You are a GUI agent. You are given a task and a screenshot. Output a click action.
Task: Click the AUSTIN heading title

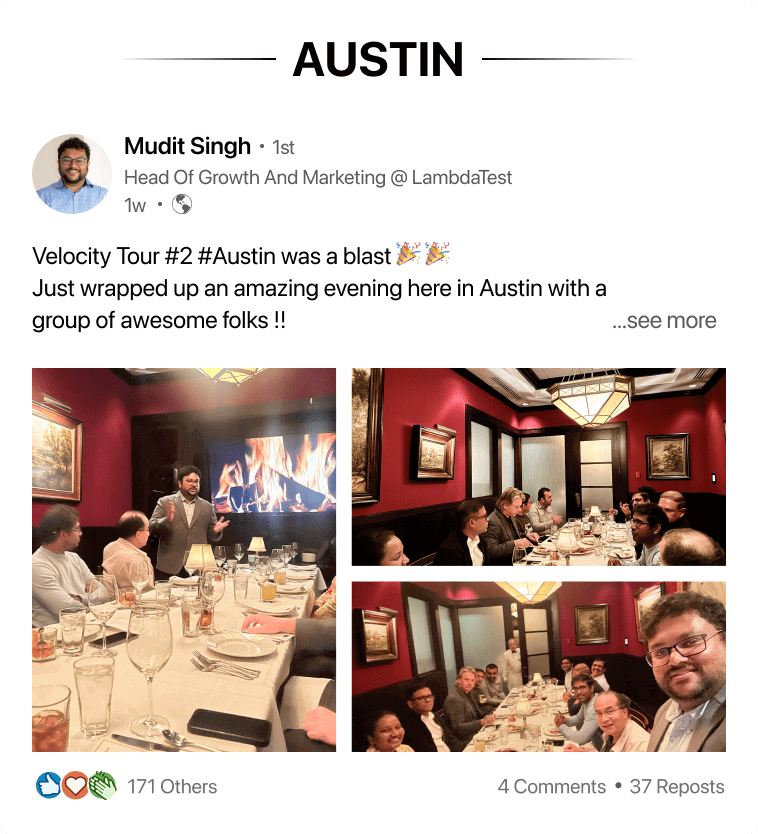(378, 59)
